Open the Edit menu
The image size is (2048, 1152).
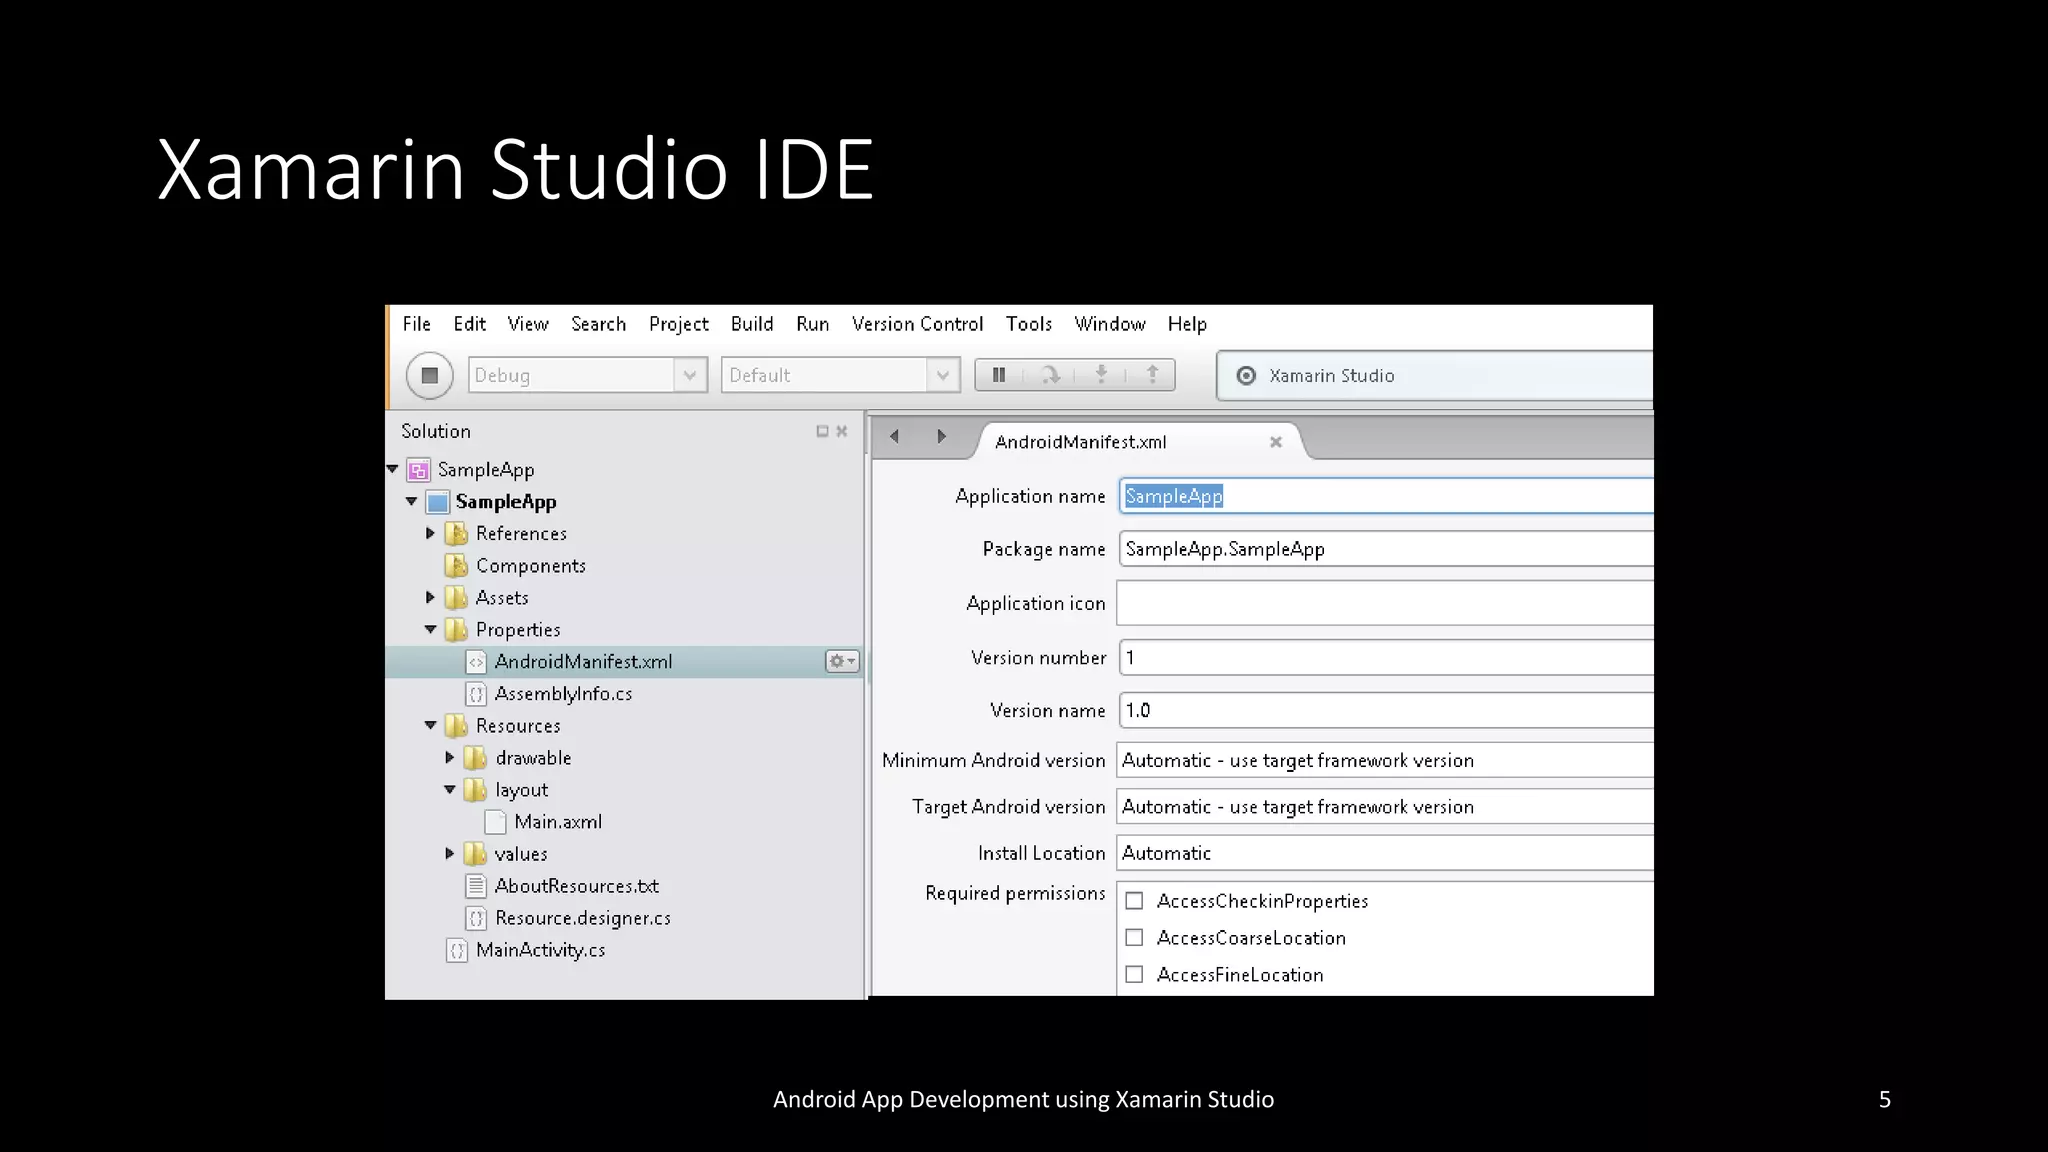pos(470,324)
